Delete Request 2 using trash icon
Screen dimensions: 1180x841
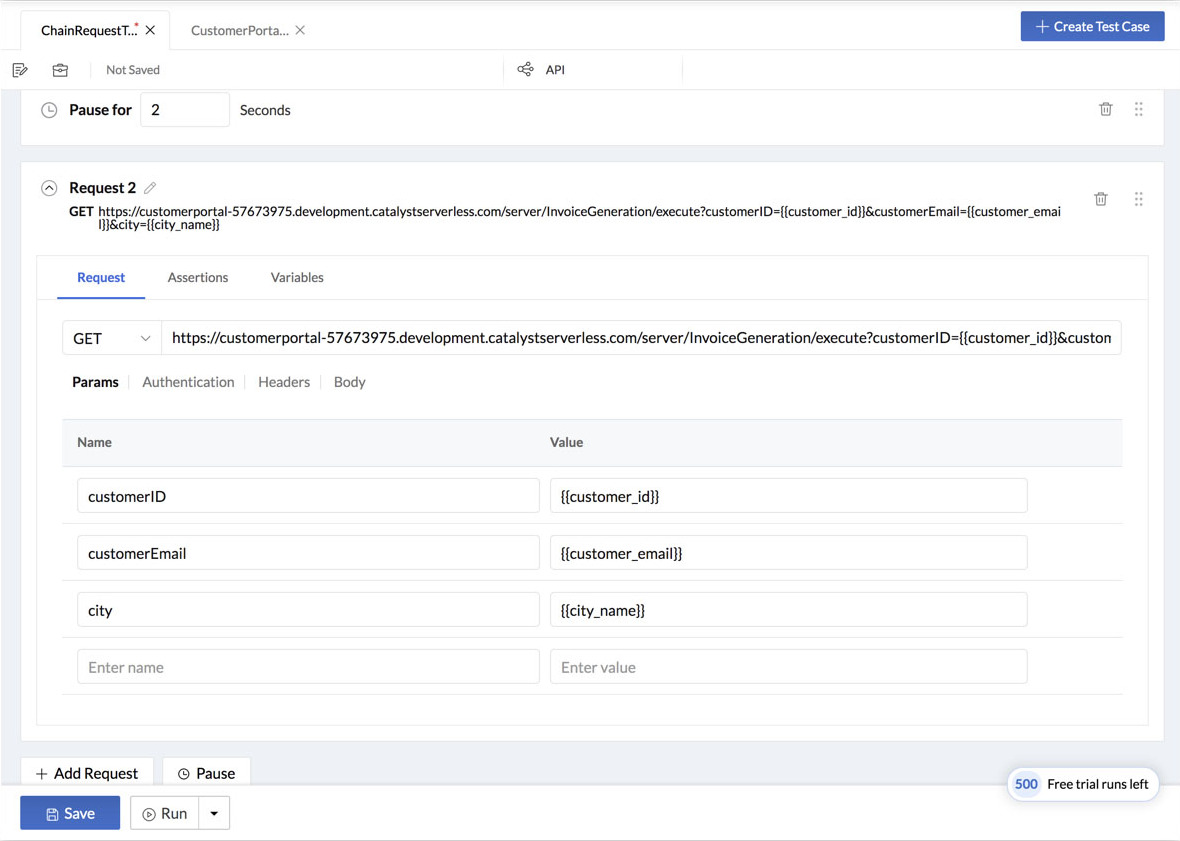pos(1100,199)
